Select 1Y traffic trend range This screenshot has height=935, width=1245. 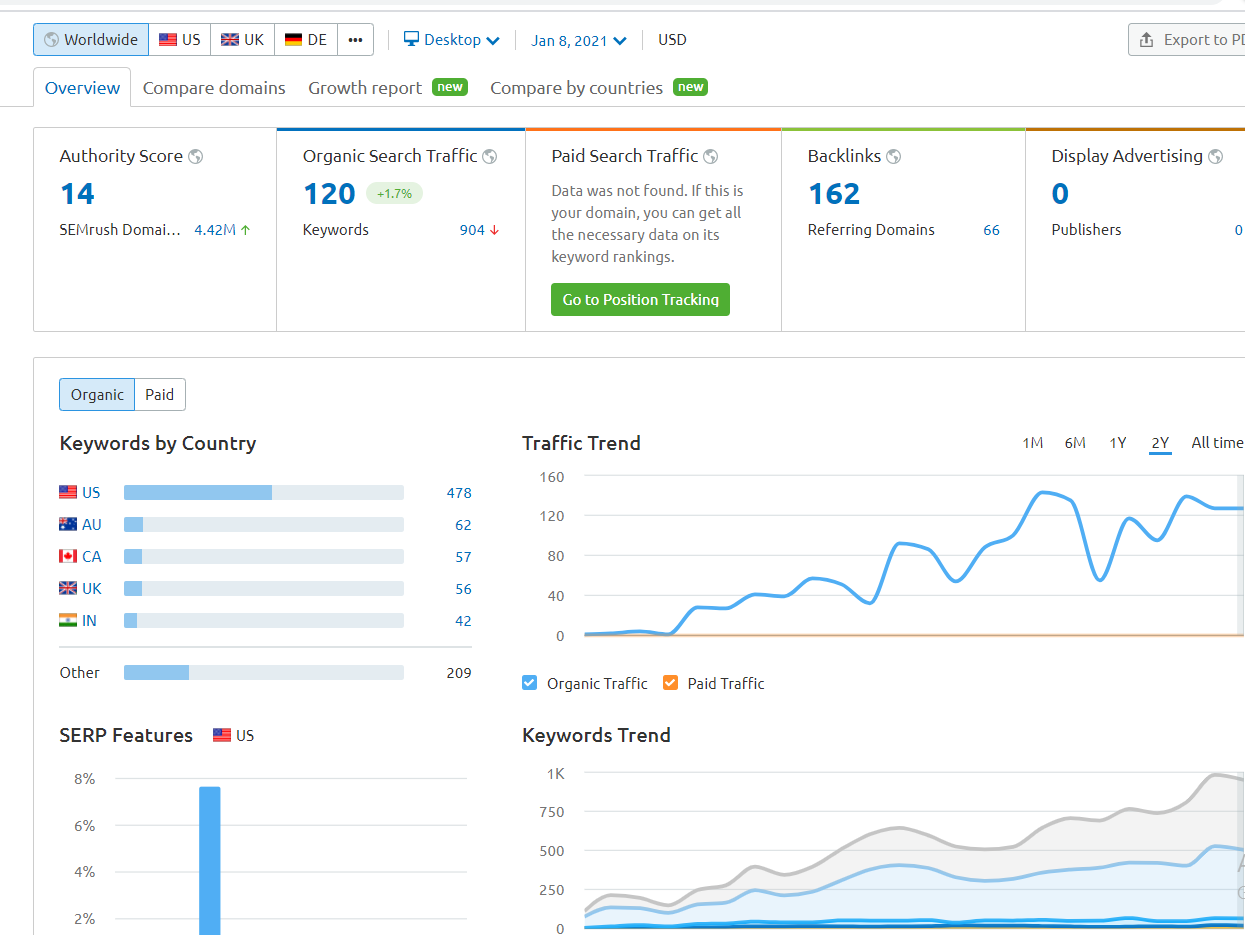click(x=1118, y=443)
